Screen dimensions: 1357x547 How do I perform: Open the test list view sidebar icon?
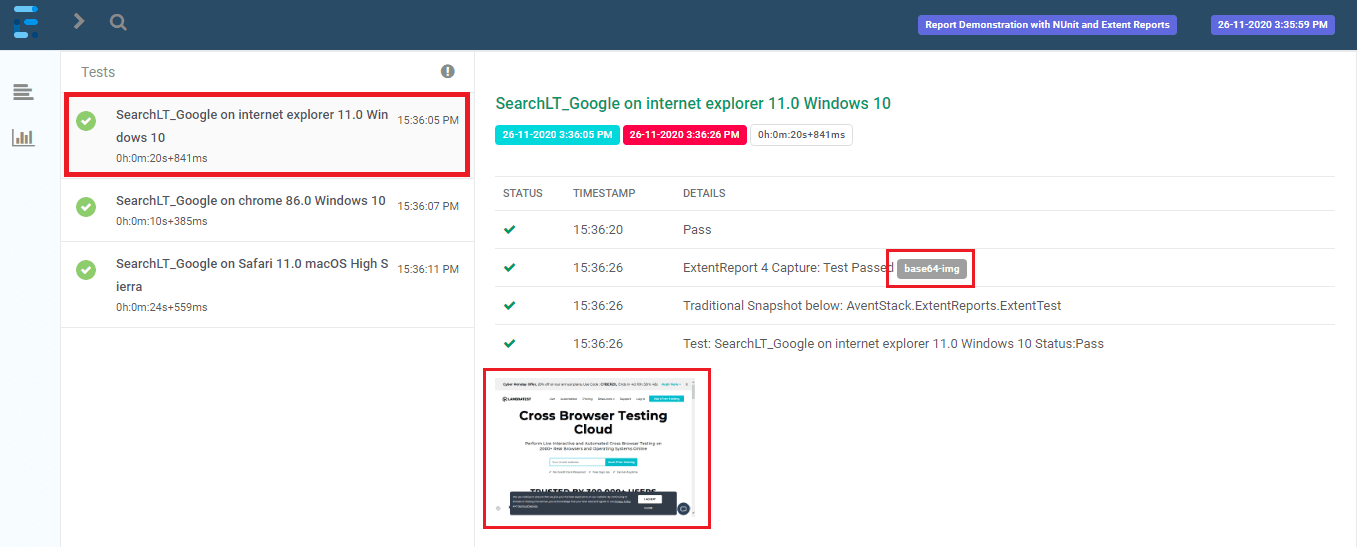pyautogui.click(x=23, y=93)
